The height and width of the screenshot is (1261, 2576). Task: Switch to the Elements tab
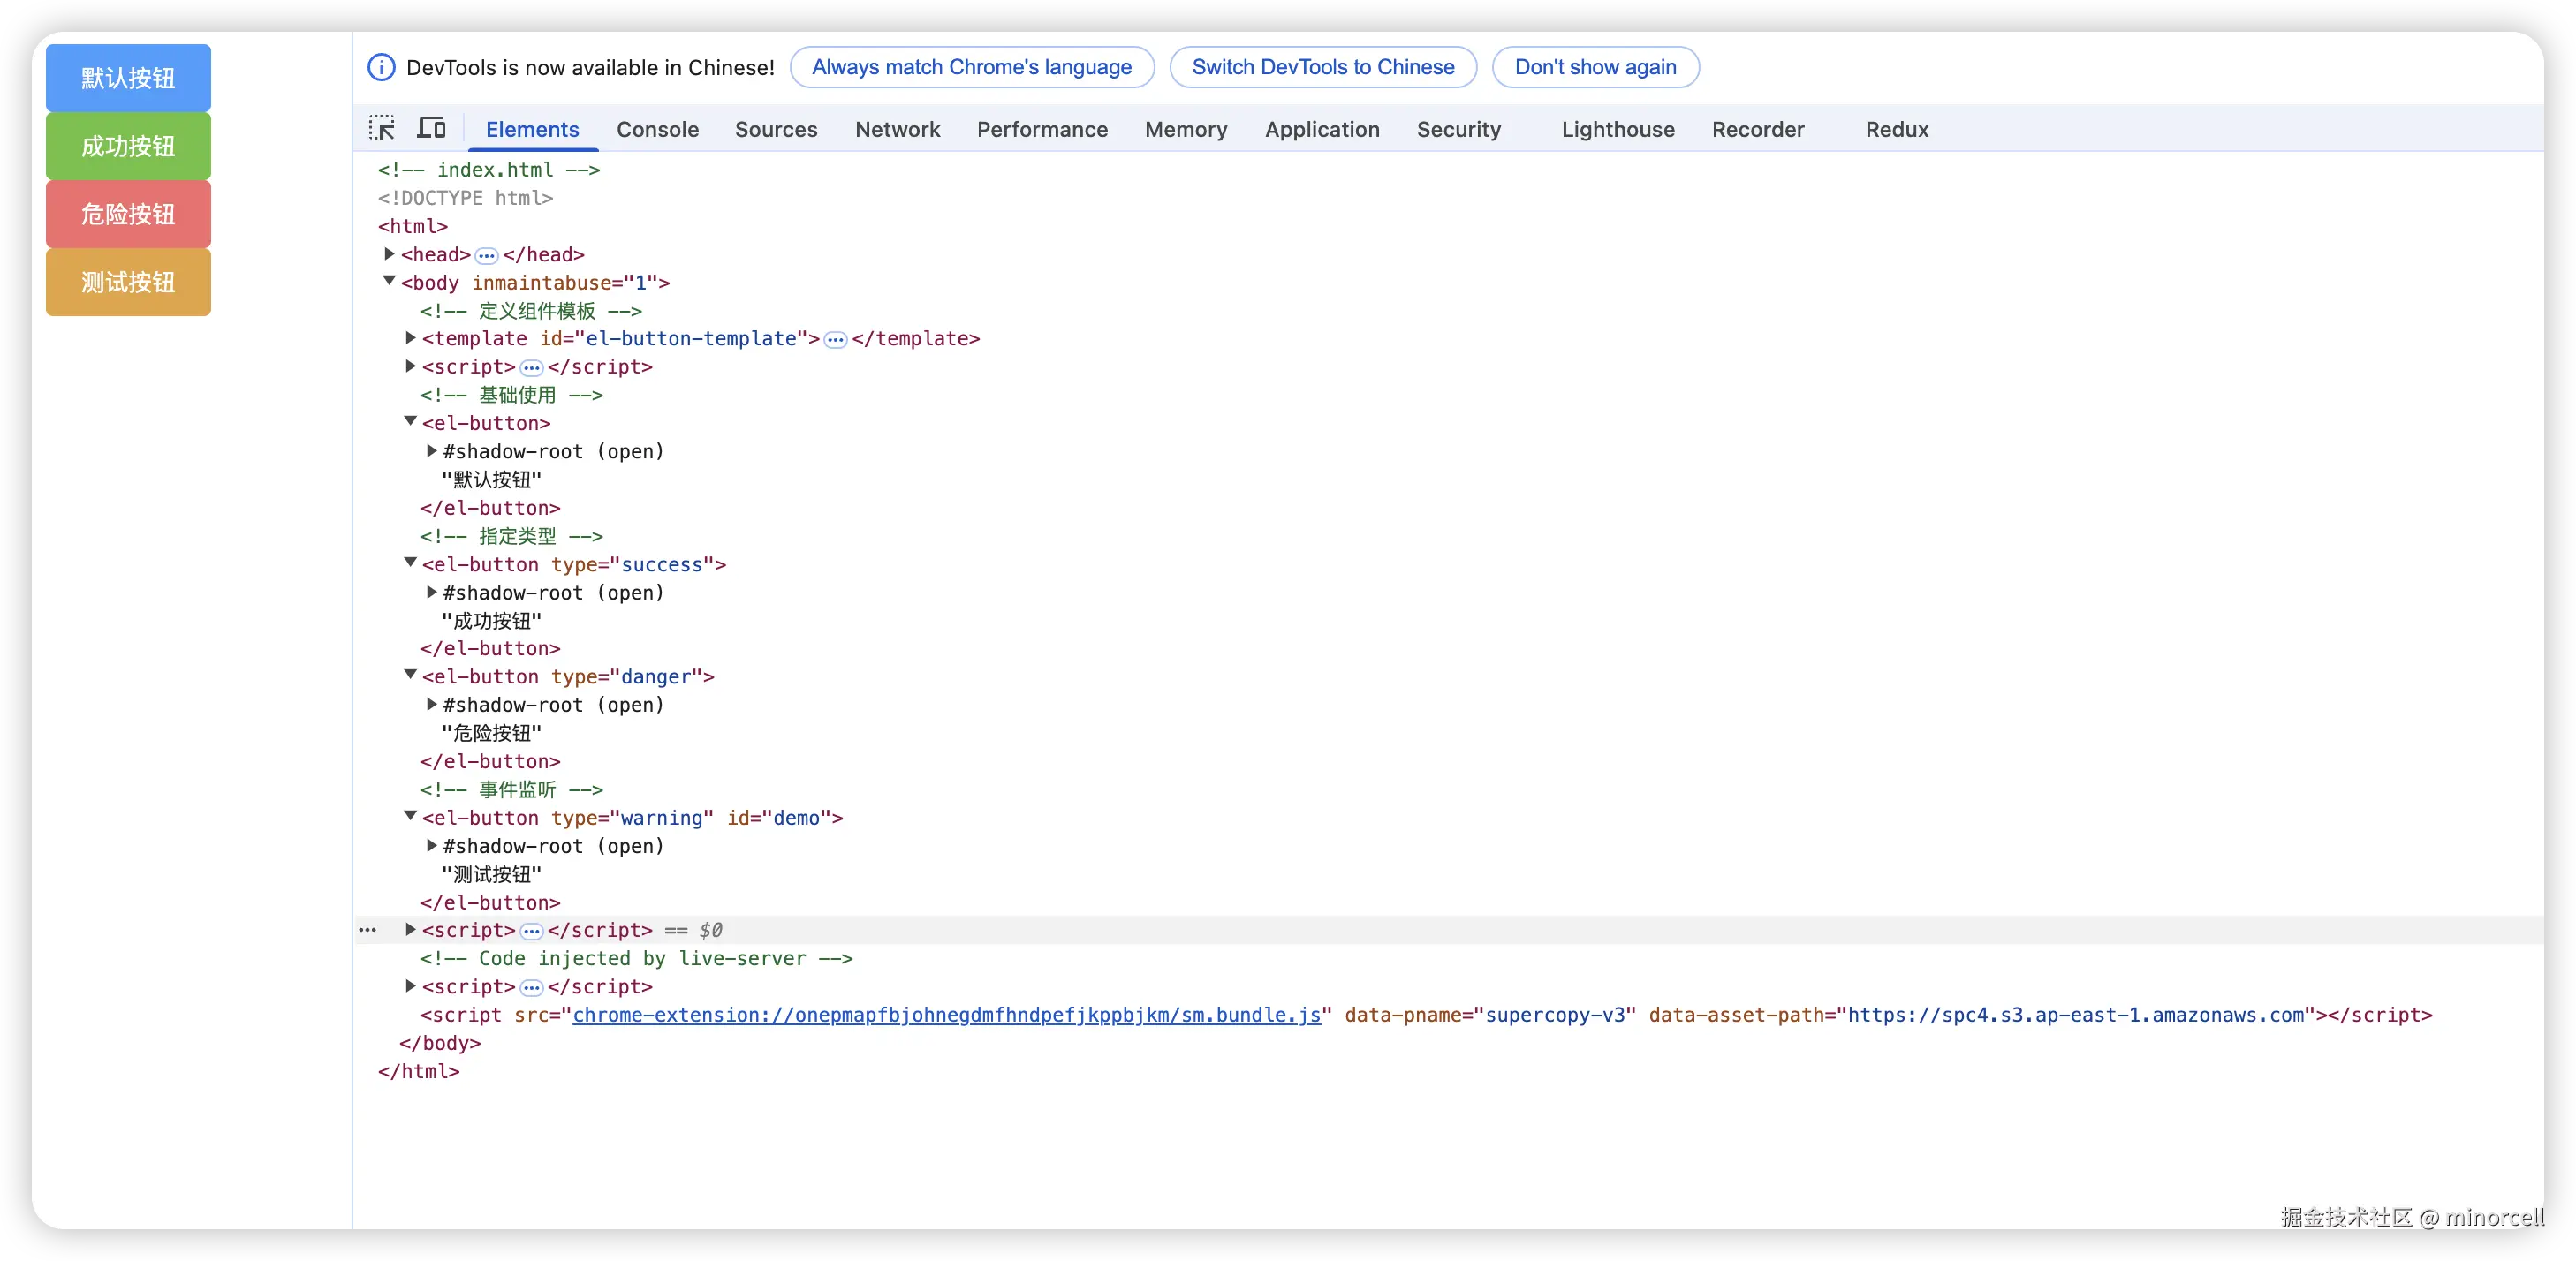point(532,129)
